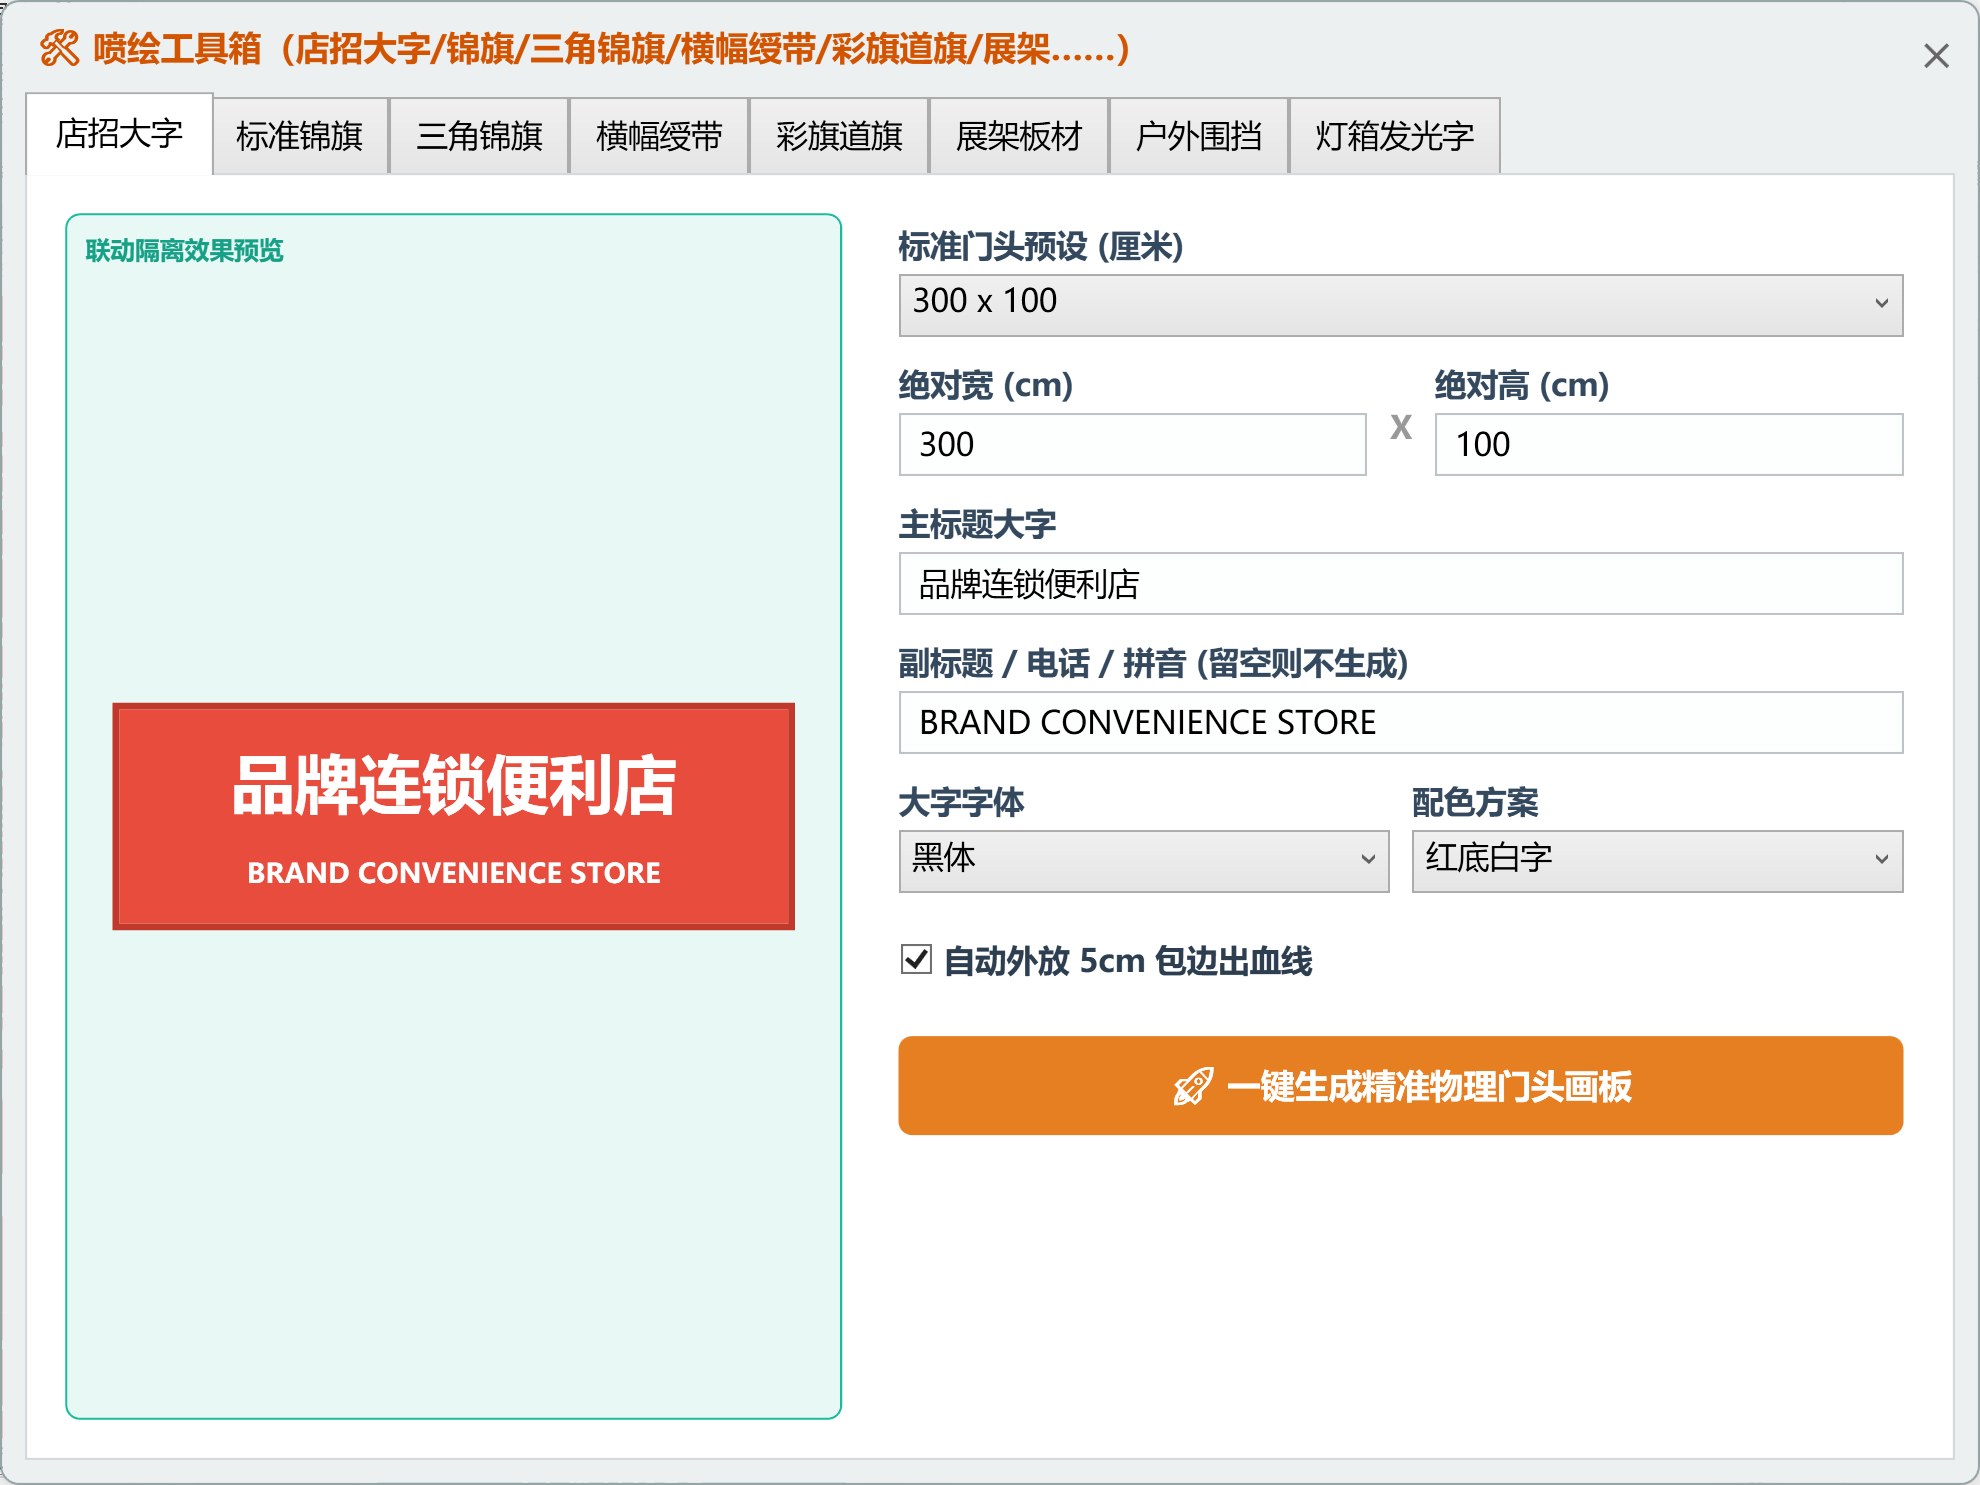Click the red signboard preview thumbnail

coord(453,816)
